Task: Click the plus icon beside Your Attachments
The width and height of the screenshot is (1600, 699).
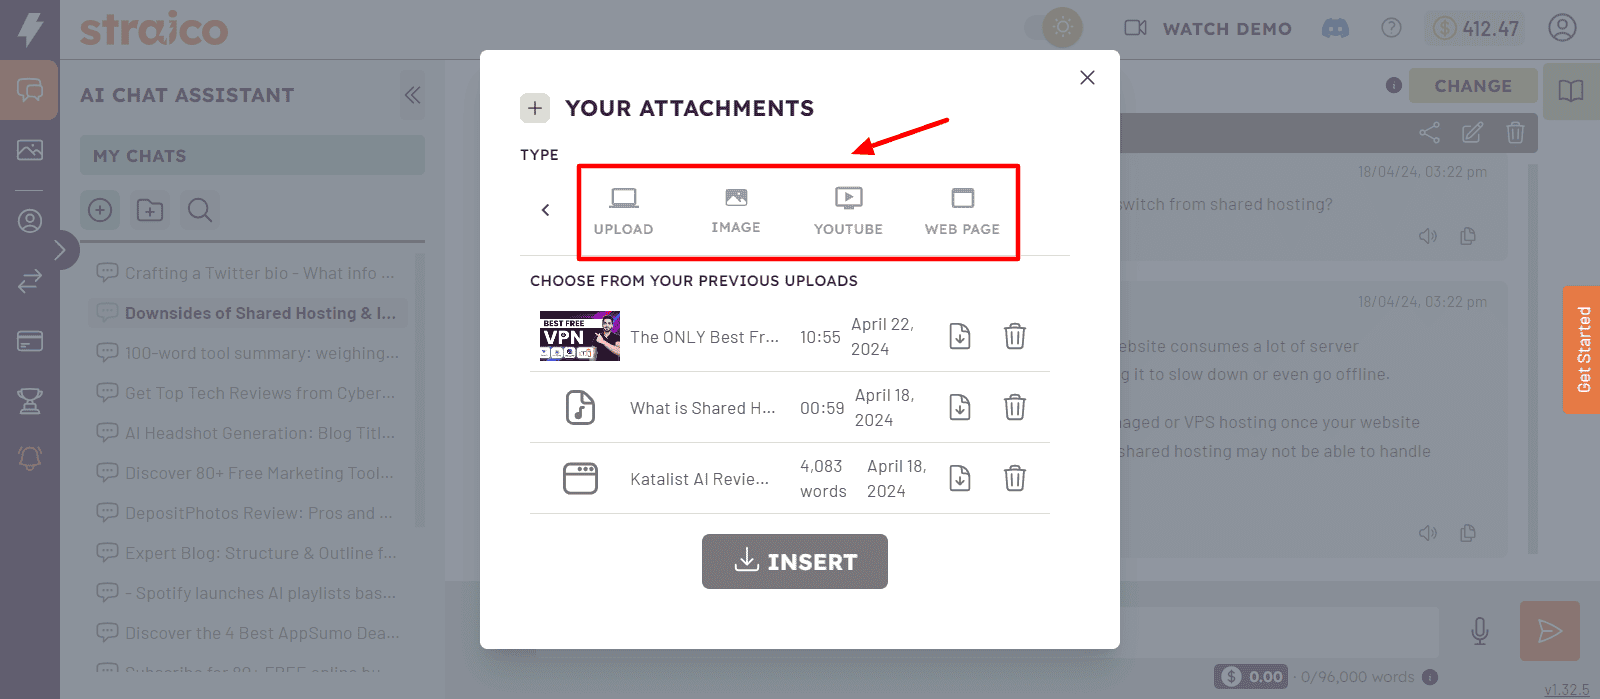Action: 535,108
